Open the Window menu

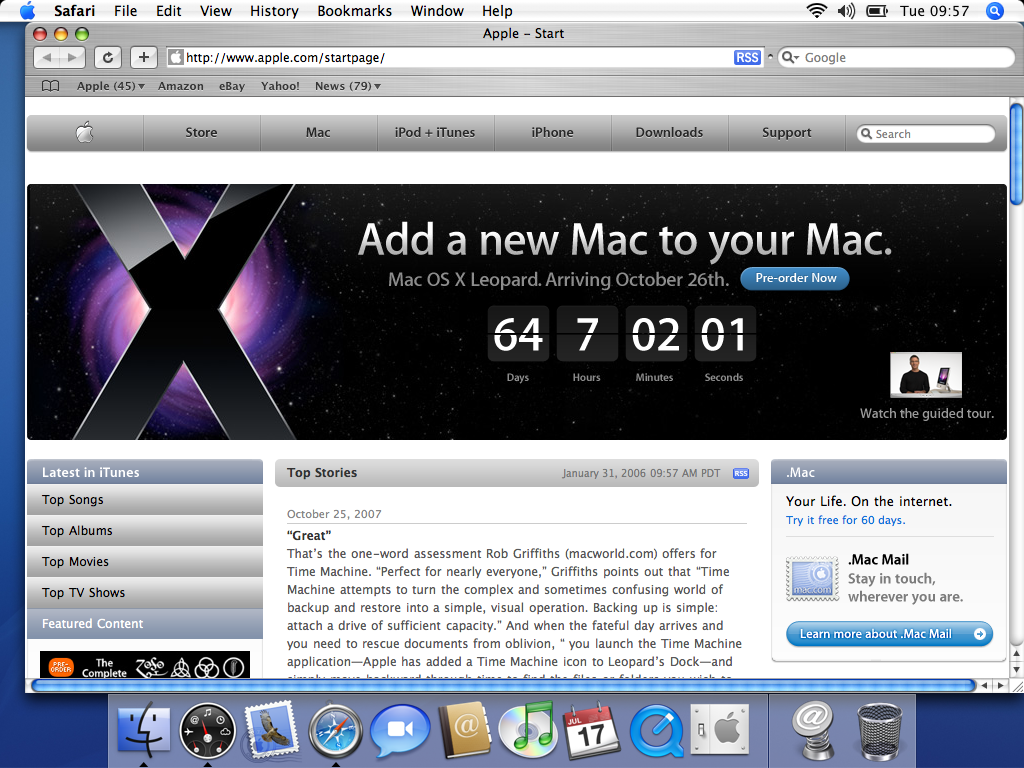coord(437,11)
